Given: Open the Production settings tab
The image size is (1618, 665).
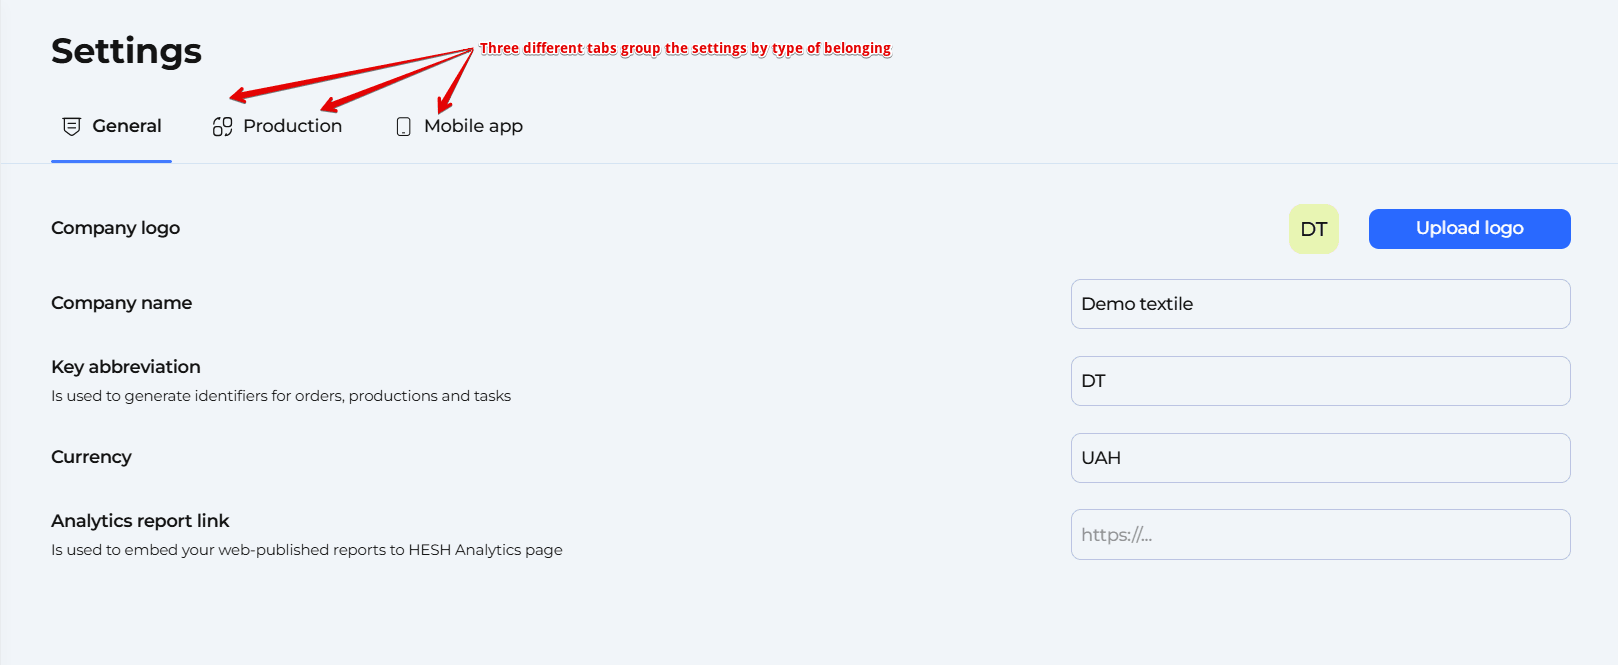Looking at the screenshot, I should (292, 126).
